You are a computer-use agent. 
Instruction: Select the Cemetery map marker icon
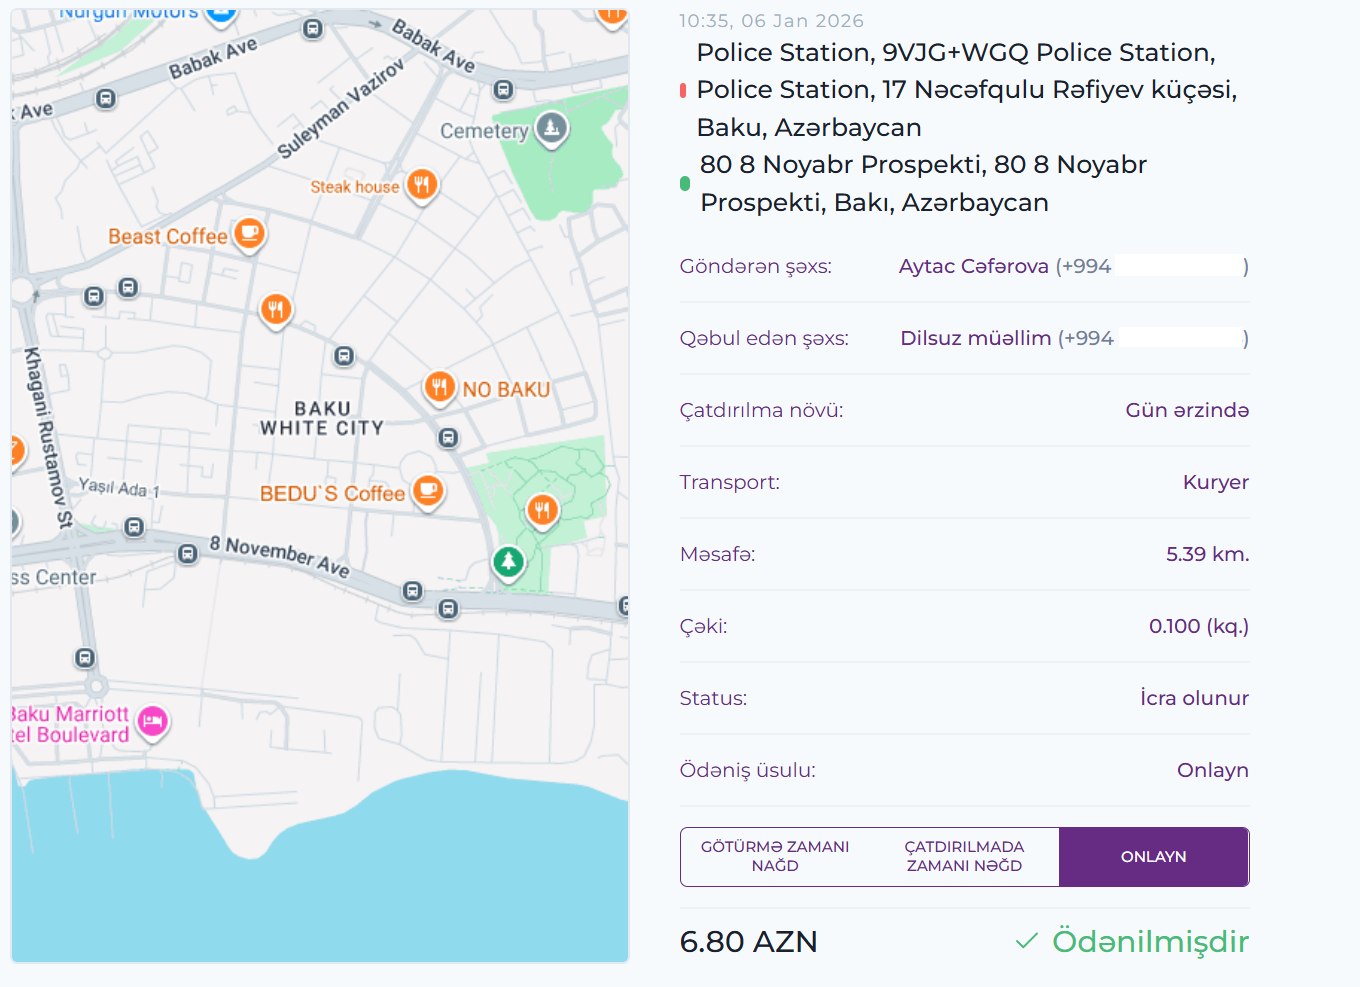click(x=551, y=128)
